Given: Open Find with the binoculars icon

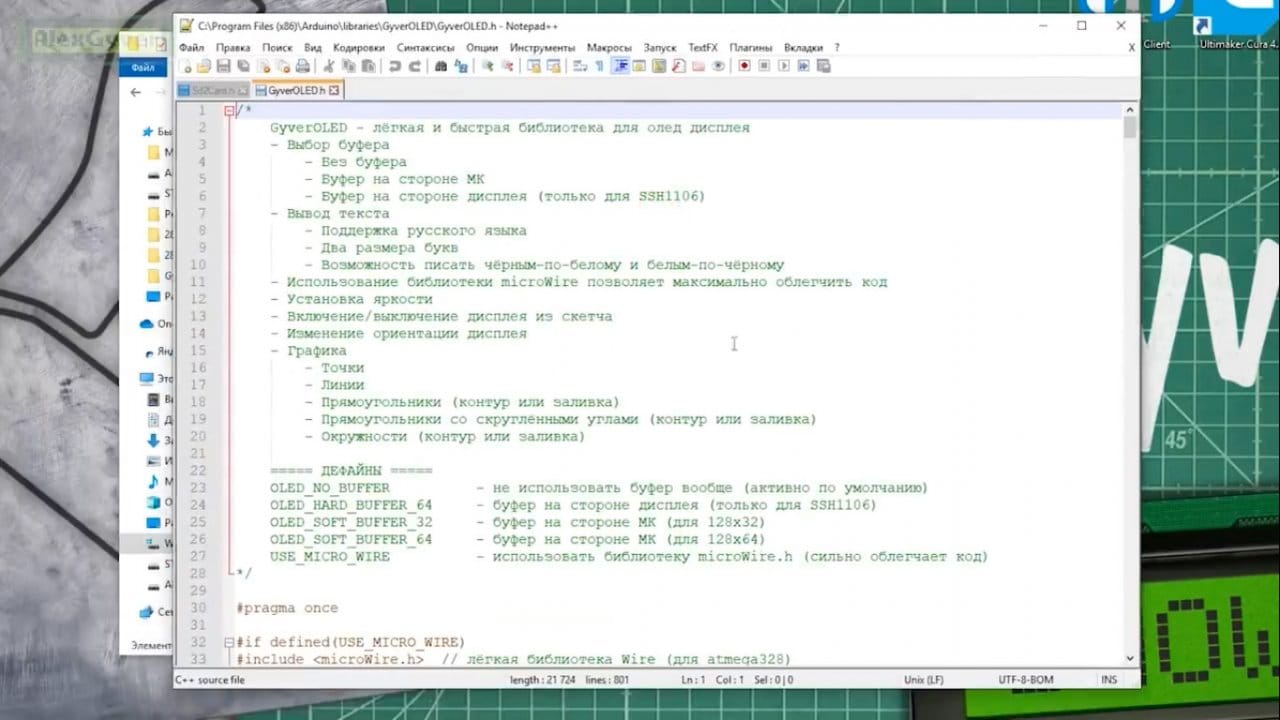Looking at the screenshot, I should coord(441,66).
